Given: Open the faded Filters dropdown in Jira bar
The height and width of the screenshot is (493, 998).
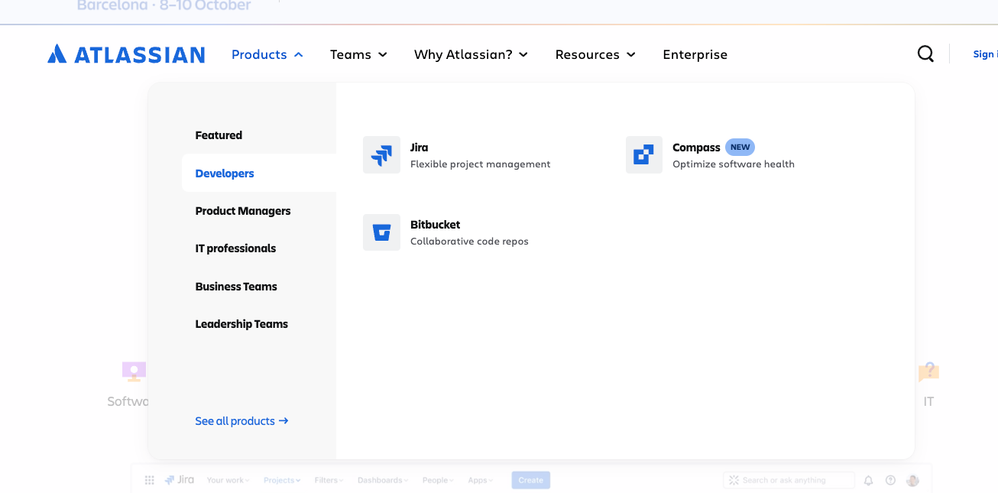Looking at the screenshot, I should click(x=328, y=480).
